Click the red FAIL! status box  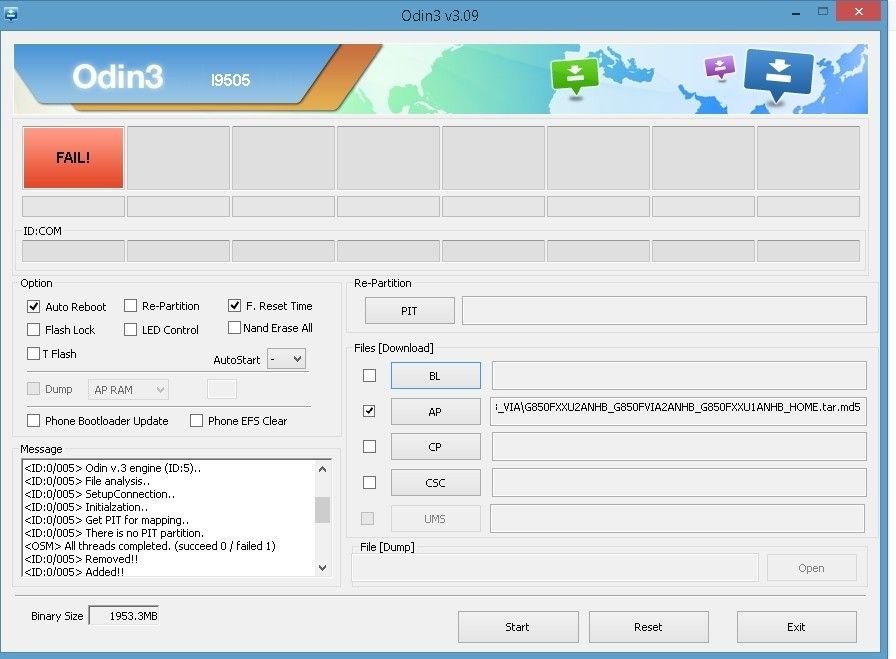[x=73, y=158]
